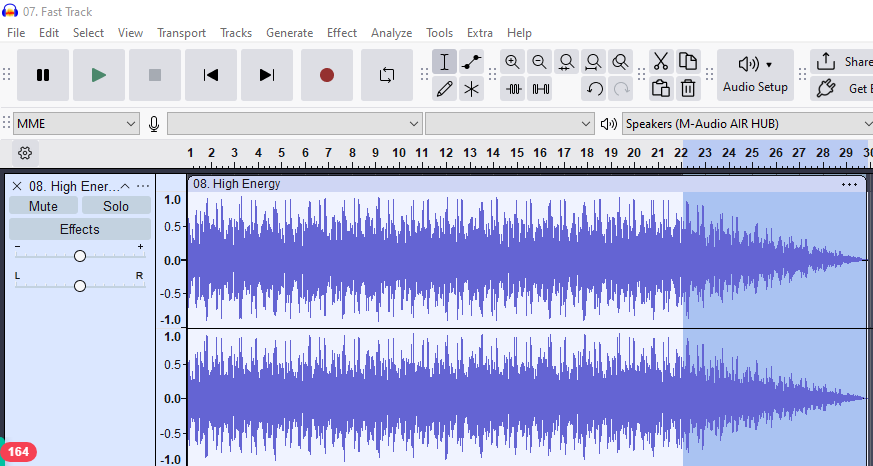Viewport: 873px width, 466px height.
Task: Click the red 164 notification badge
Action: pos(18,452)
